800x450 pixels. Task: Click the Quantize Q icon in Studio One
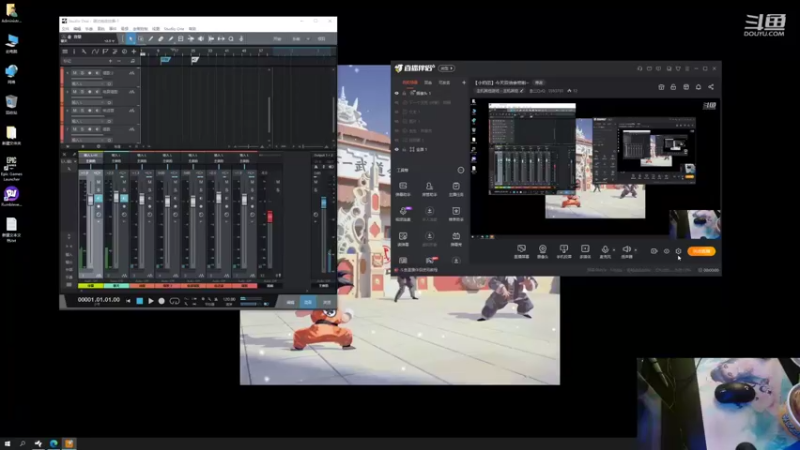[x=231, y=39]
